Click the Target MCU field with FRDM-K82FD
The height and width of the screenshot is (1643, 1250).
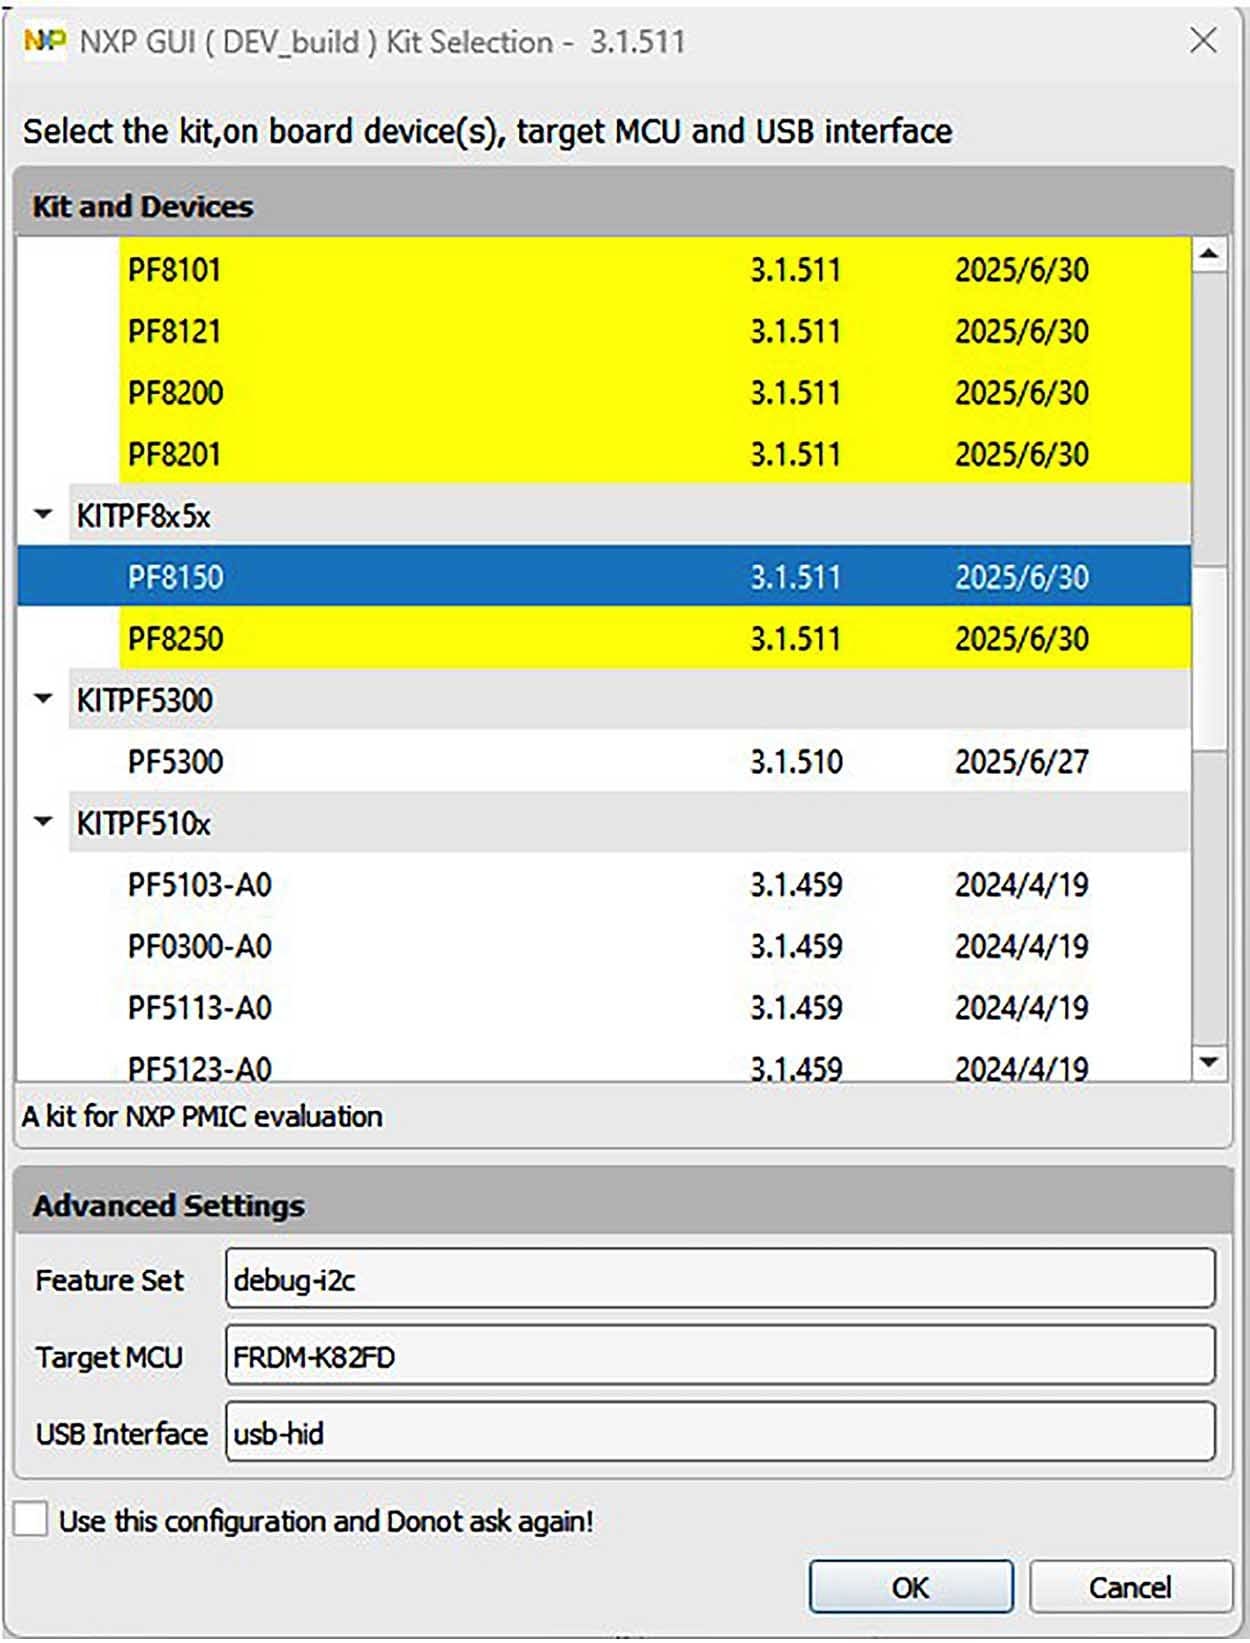click(x=719, y=1356)
